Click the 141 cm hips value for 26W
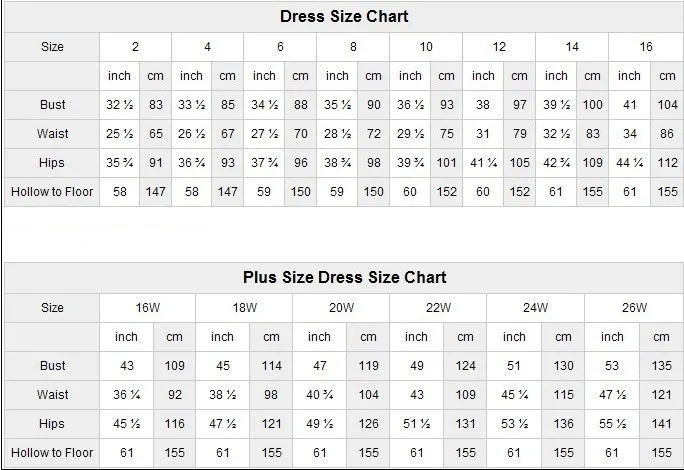This screenshot has height=470, width=684. click(x=661, y=424)
